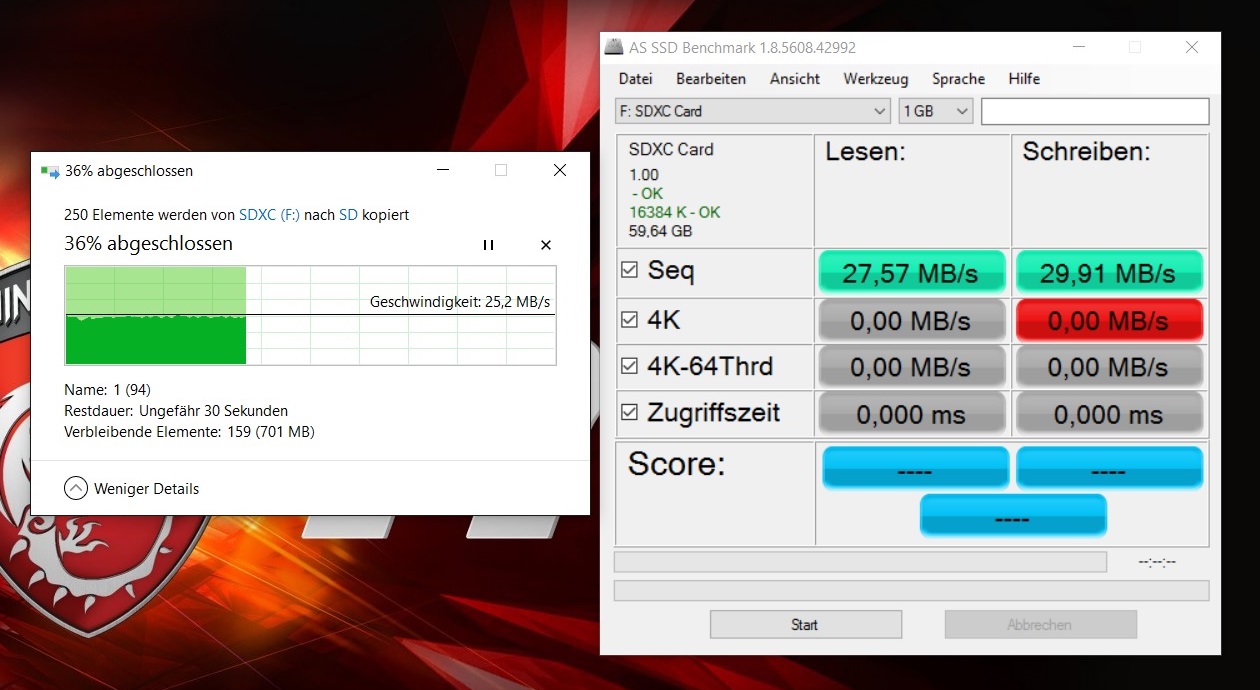Click the copy speed graph
This screenshot has height=690, width=1260.
(x=310, y=315)
